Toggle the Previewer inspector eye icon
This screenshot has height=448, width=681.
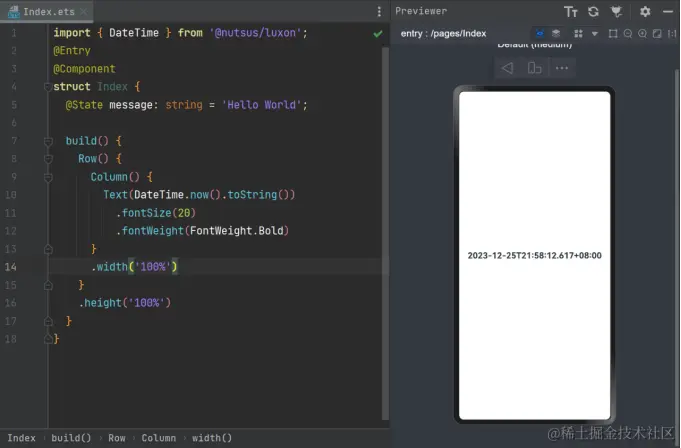[540, 33]
